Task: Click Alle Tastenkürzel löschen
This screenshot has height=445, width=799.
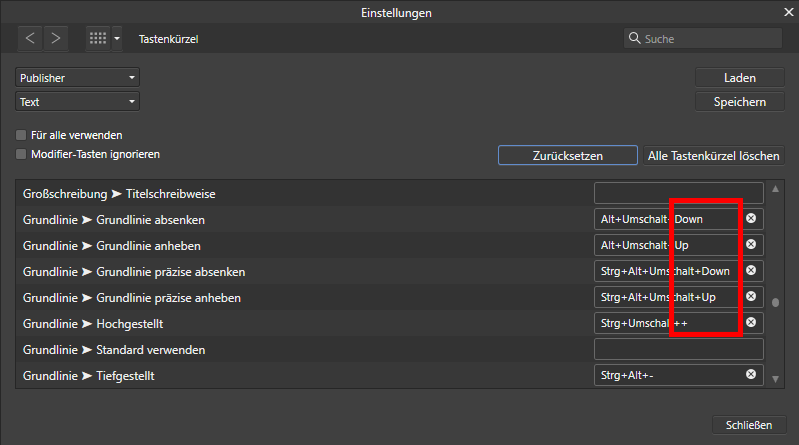Action: tap(713, 155)
